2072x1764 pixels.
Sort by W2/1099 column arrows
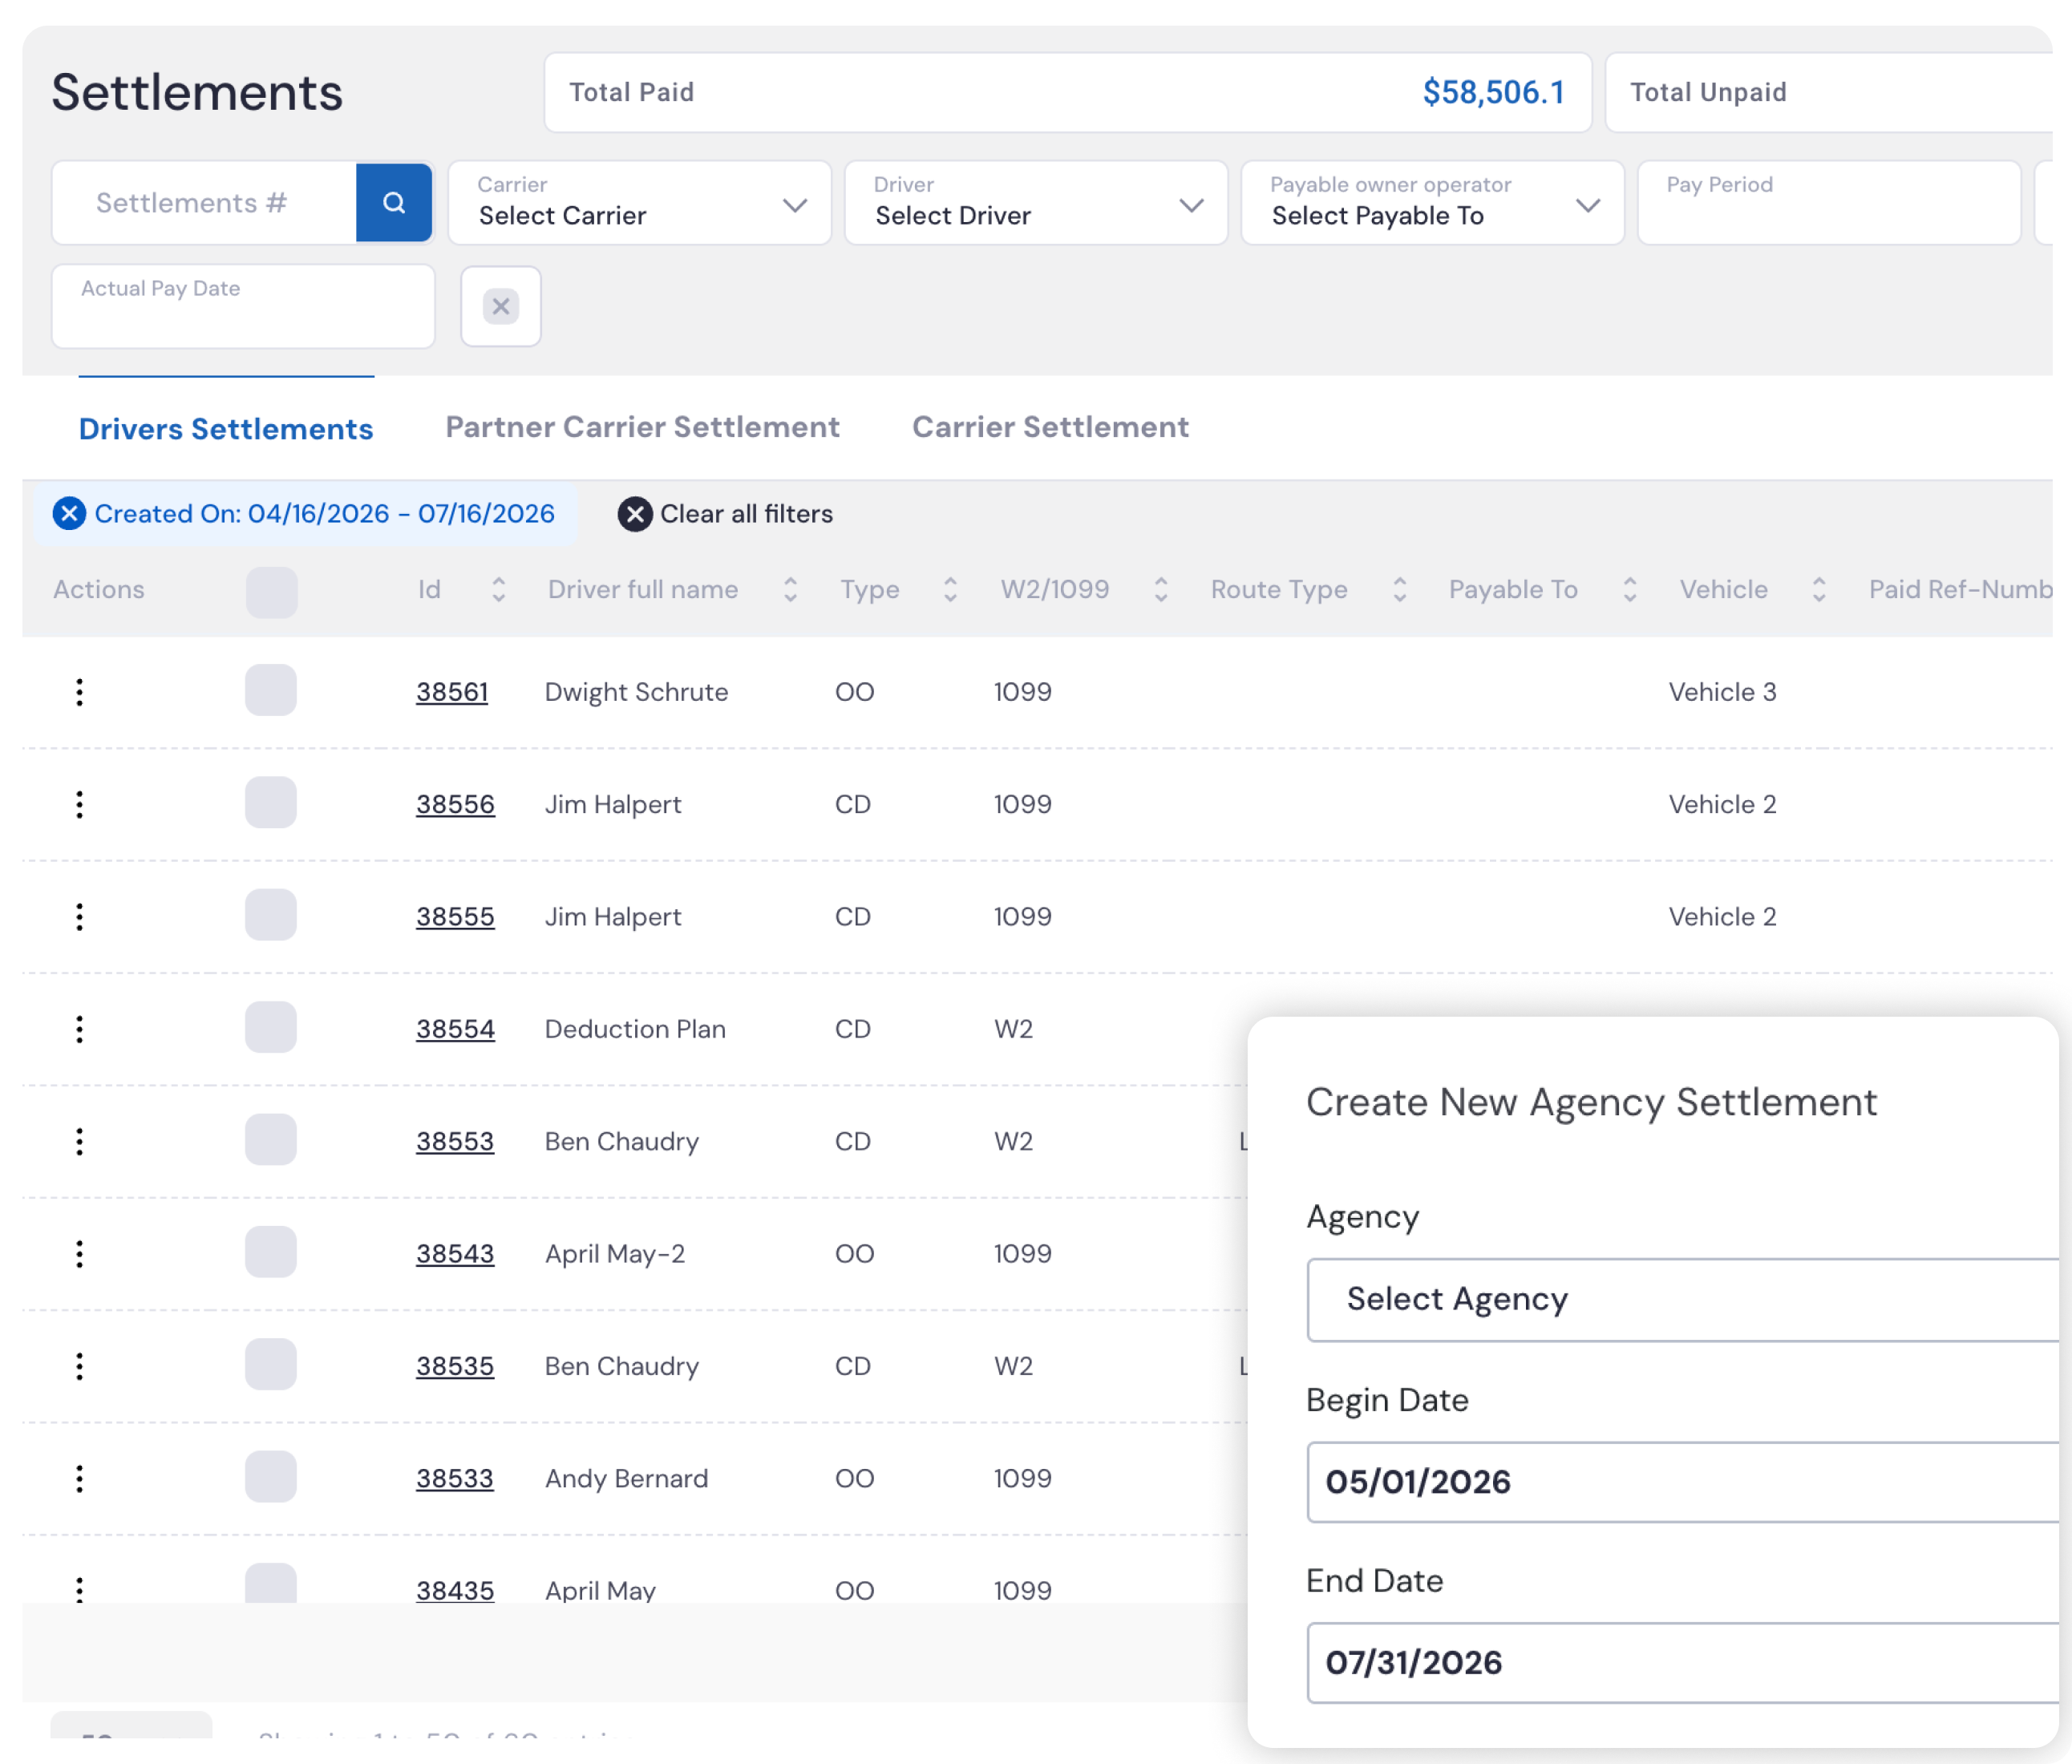pyautogui.click(x=1161, y=590)
